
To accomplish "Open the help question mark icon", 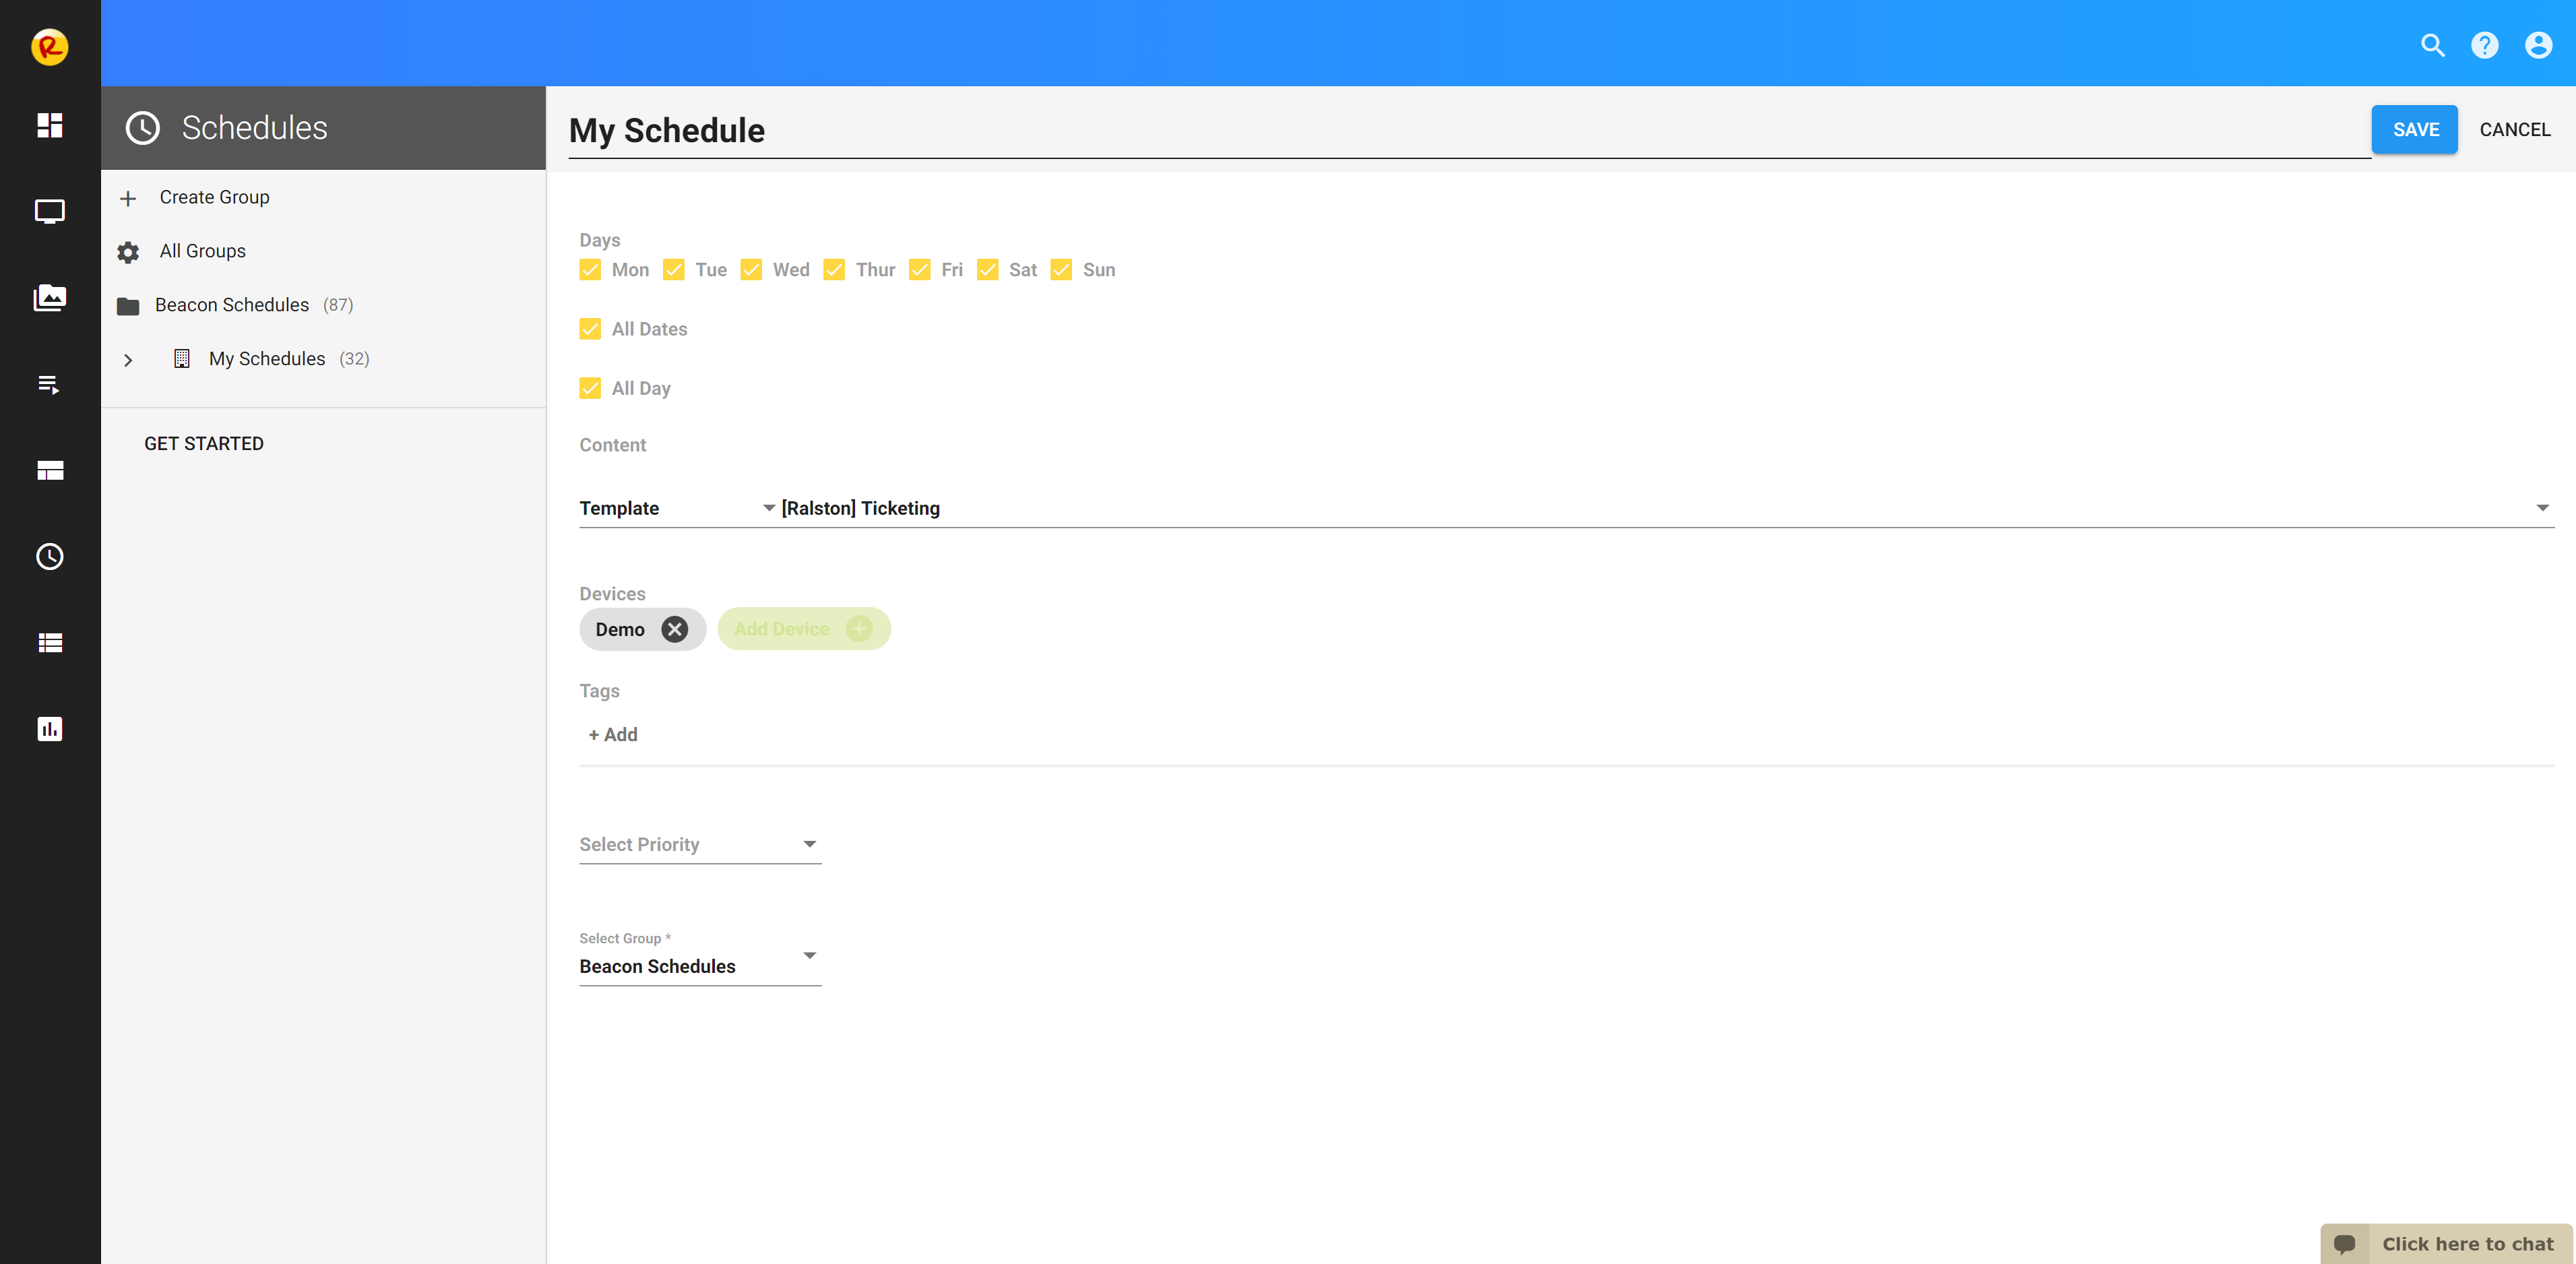I will (2484, 45).
